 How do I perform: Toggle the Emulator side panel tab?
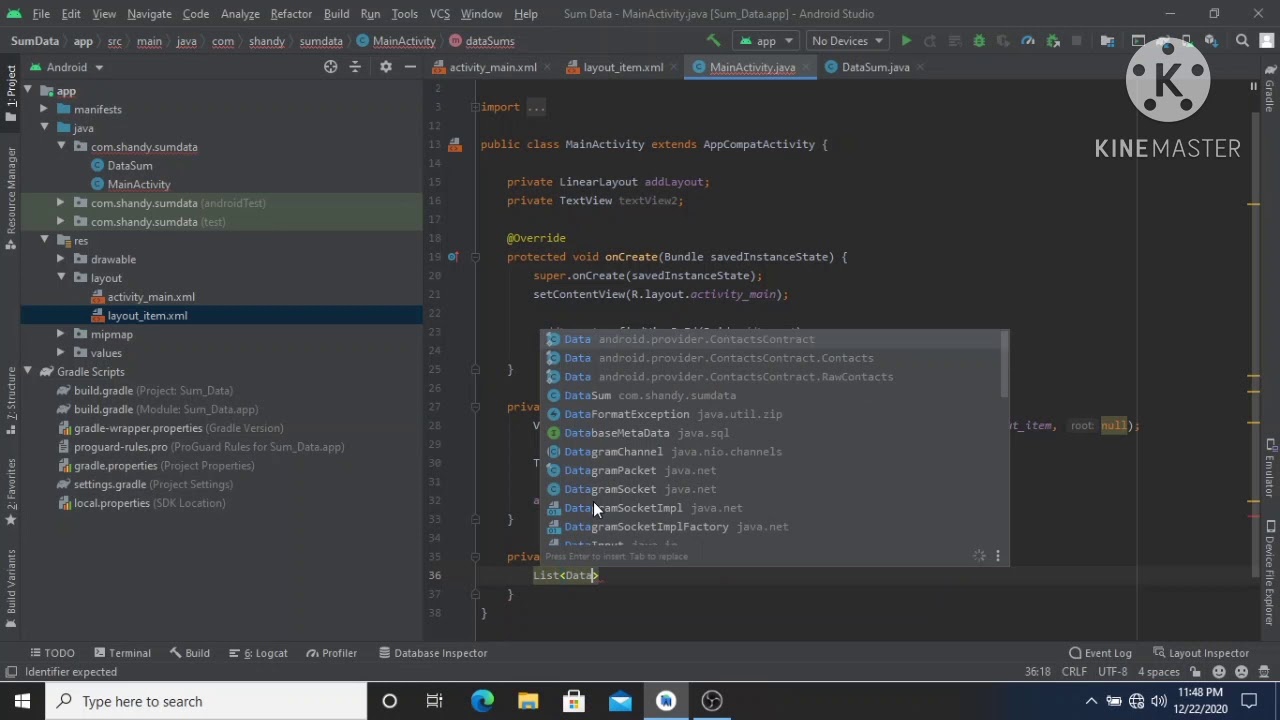(1269, 473)
